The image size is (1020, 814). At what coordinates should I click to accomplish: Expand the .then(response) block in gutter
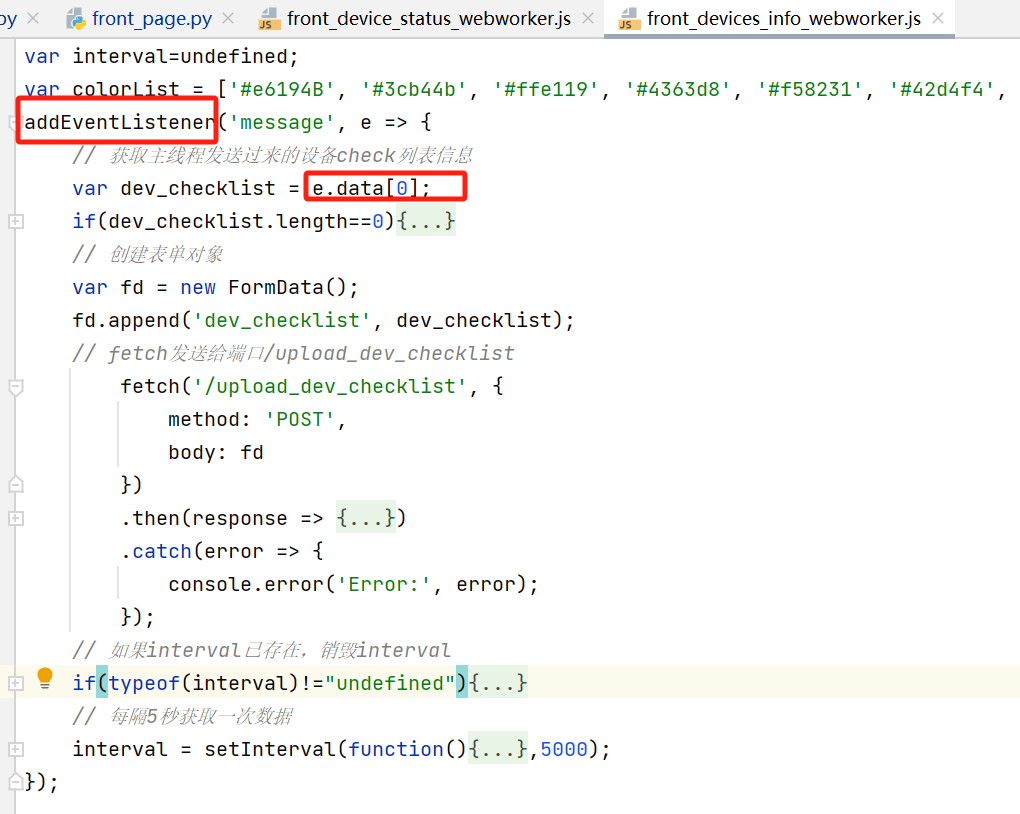[x=16, y=519]
